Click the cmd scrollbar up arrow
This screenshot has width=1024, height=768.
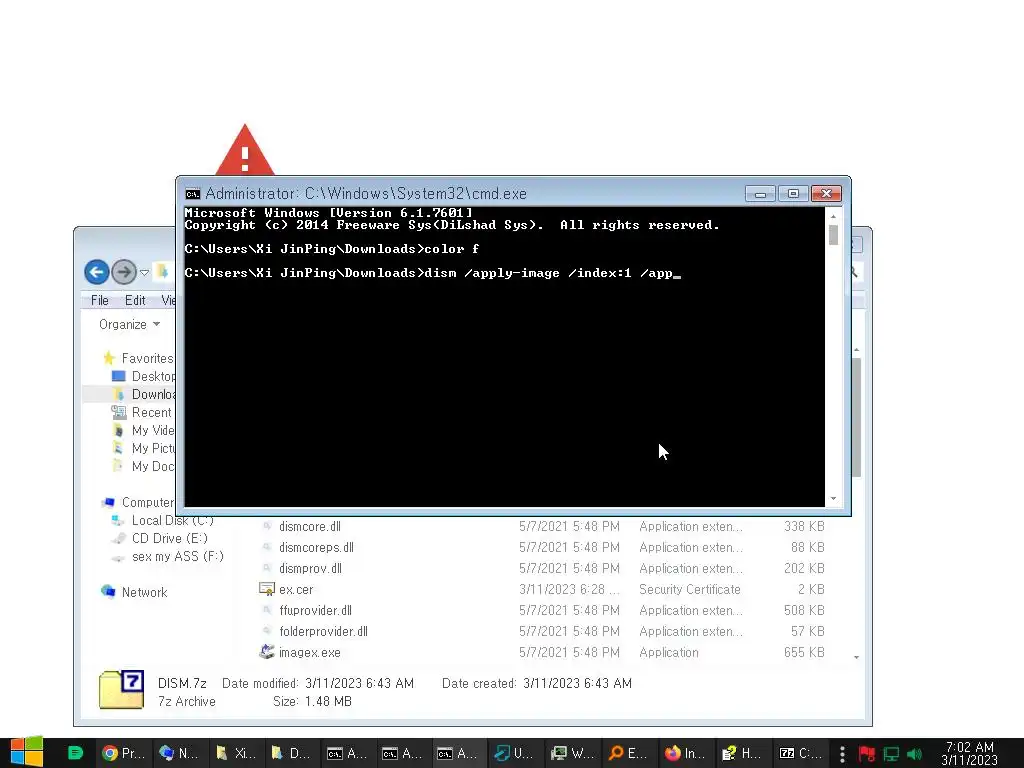(833, 216)
